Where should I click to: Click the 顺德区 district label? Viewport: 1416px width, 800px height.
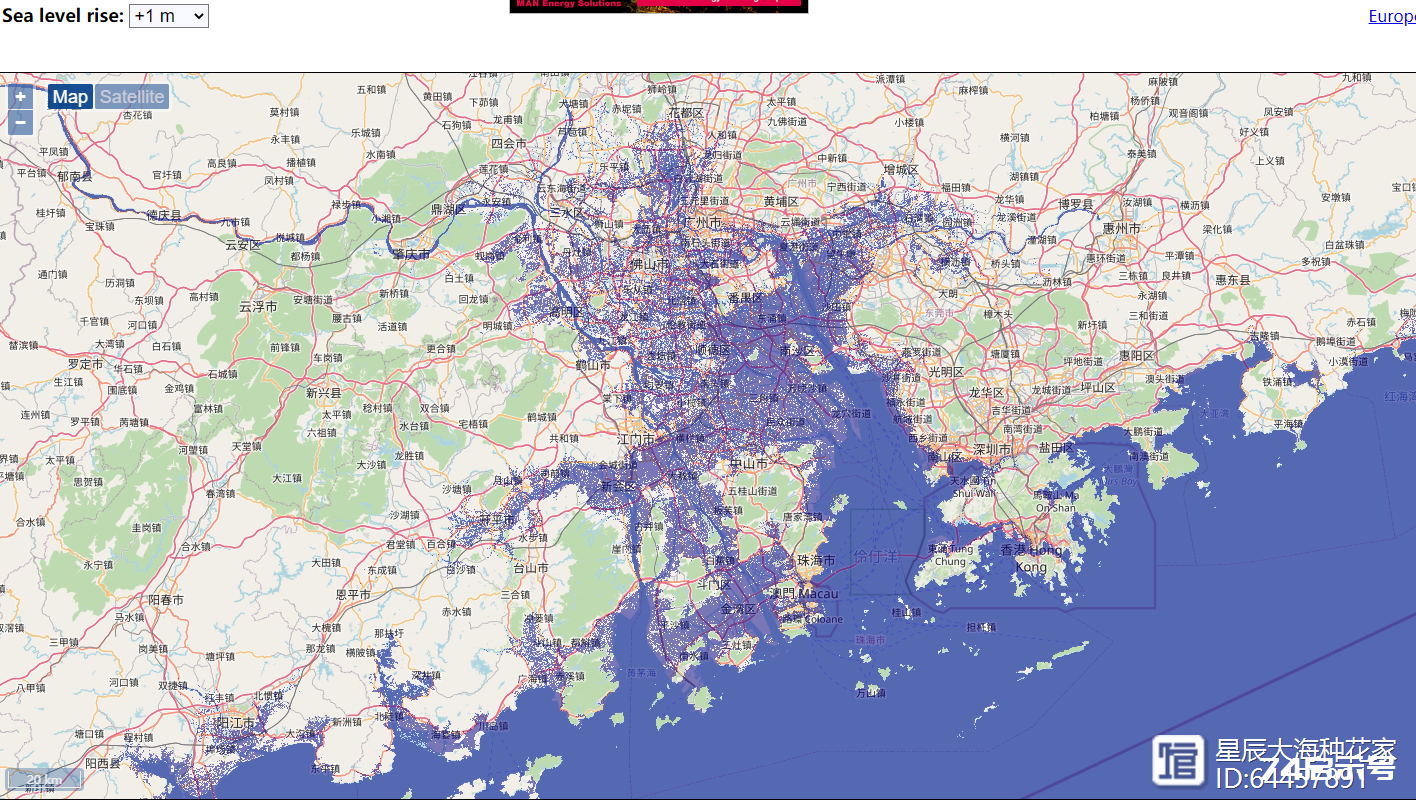712,350
